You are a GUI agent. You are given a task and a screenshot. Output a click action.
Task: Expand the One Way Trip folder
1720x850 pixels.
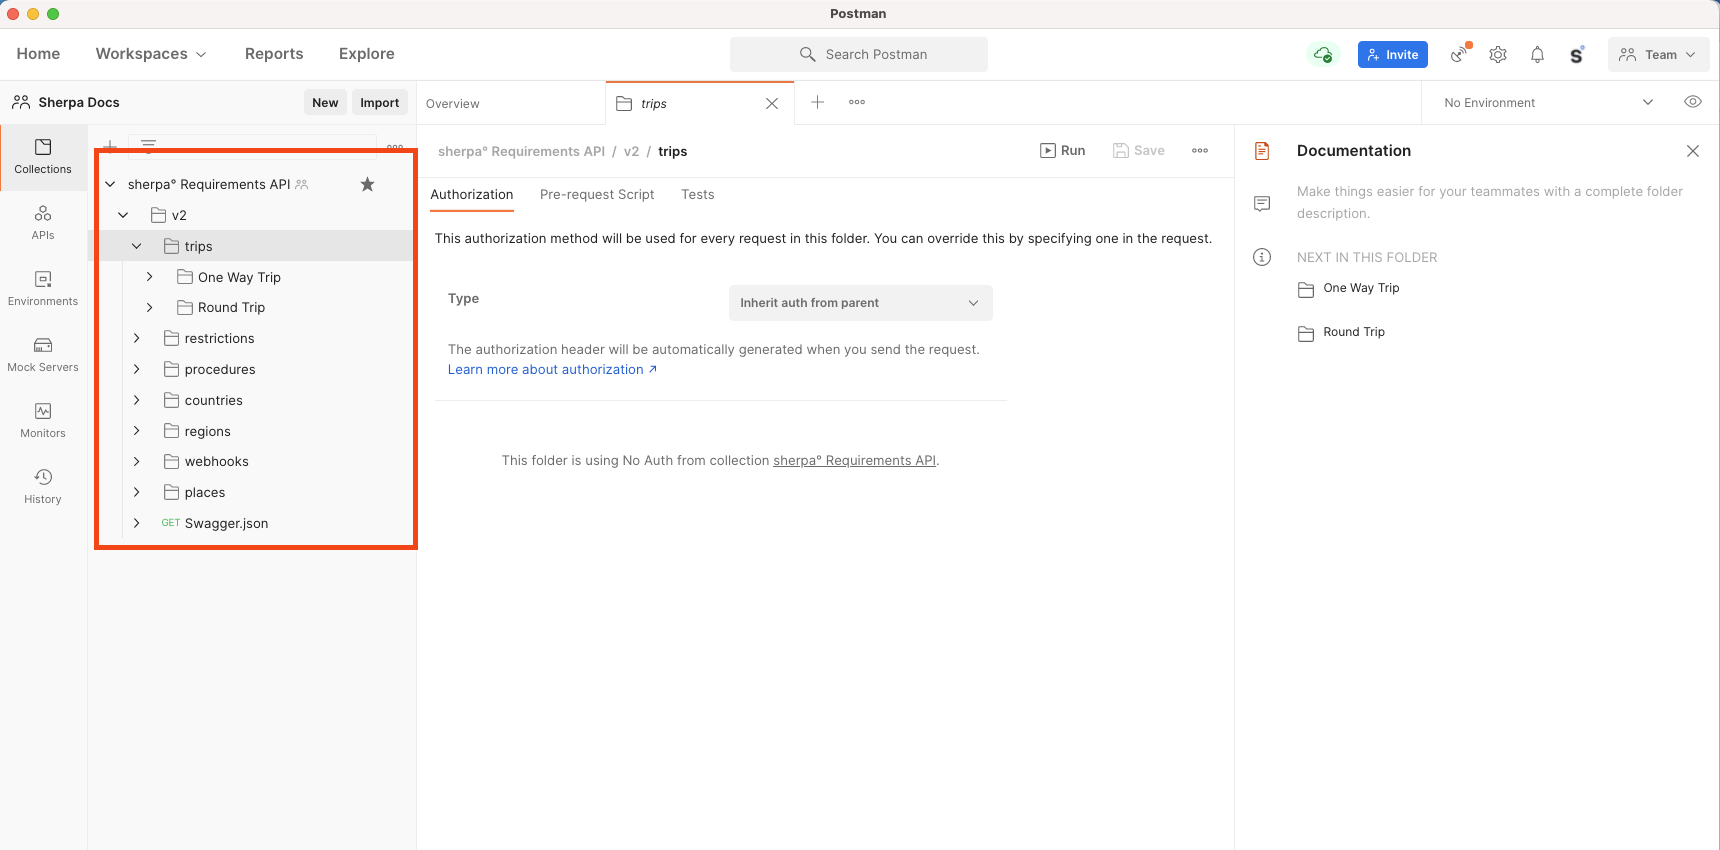(x=150, y=277)
